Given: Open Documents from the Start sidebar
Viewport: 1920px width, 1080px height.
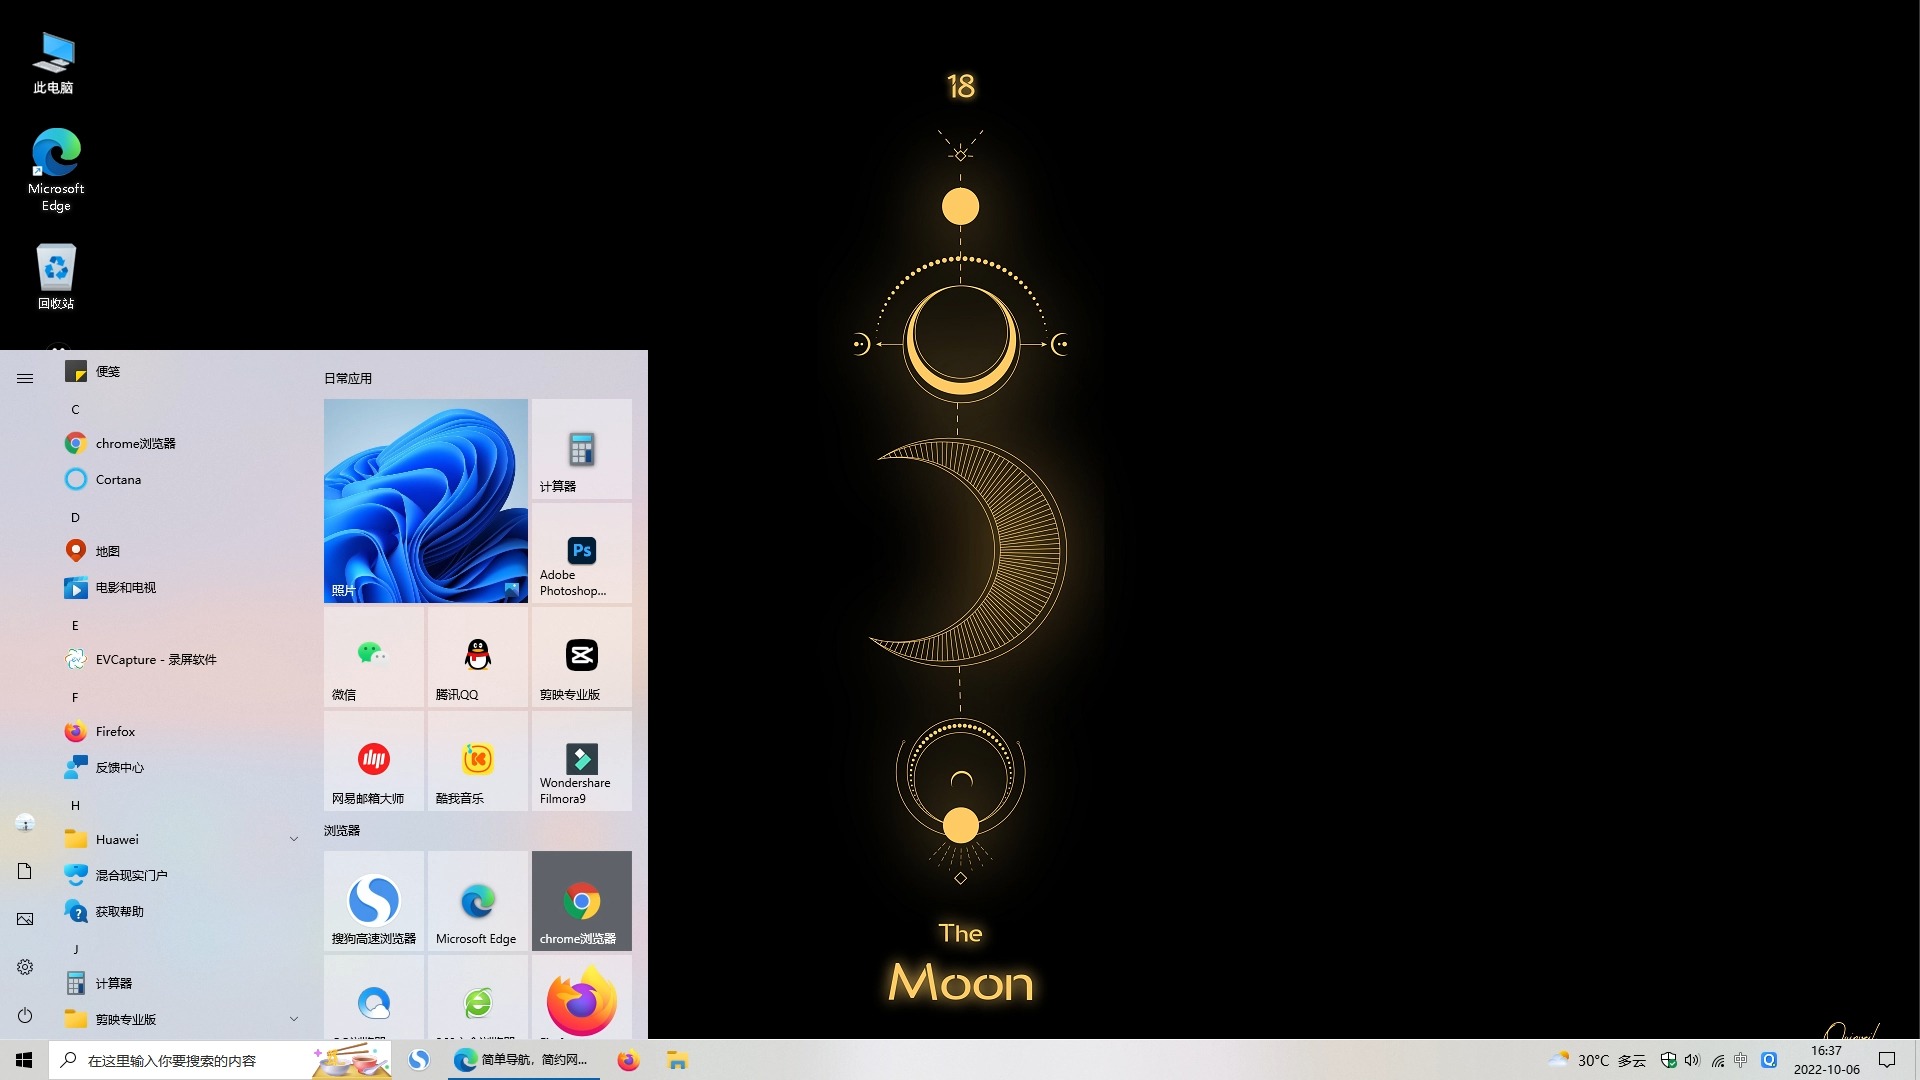Looking at the screenshot, I should click(x=25, y=871).
